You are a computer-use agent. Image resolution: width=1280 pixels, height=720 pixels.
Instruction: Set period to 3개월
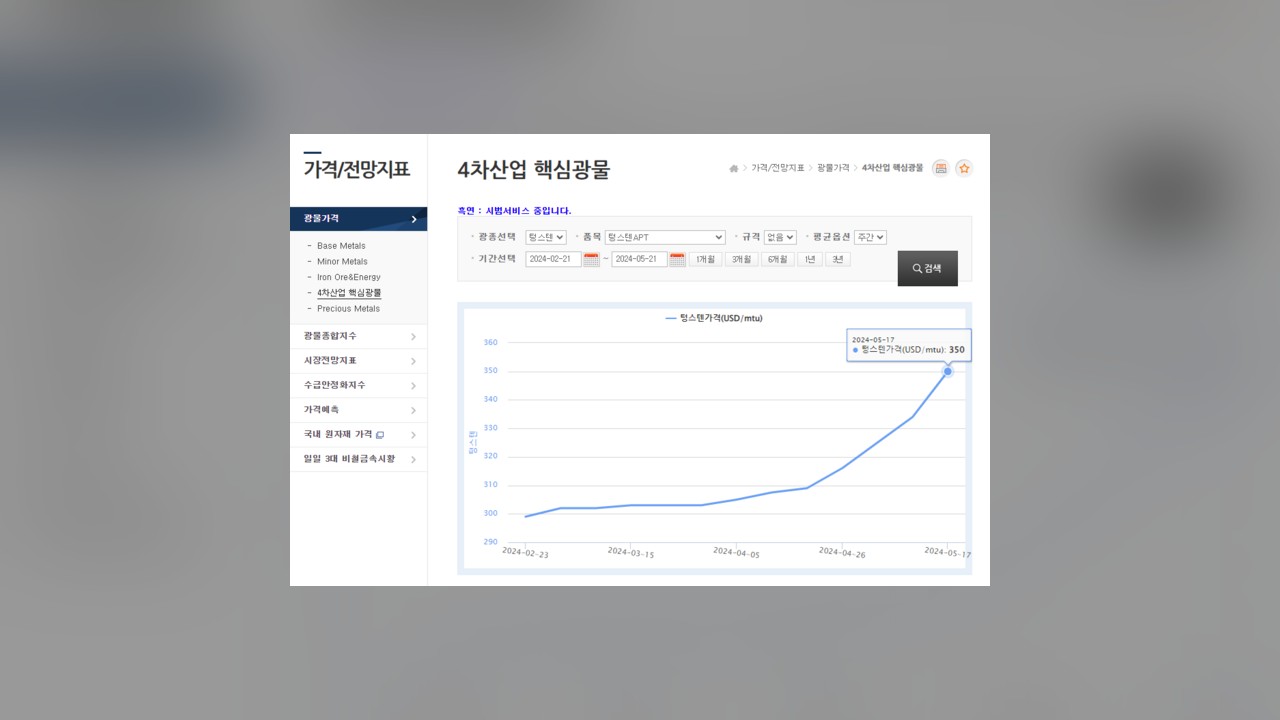[x=741, y=259]
